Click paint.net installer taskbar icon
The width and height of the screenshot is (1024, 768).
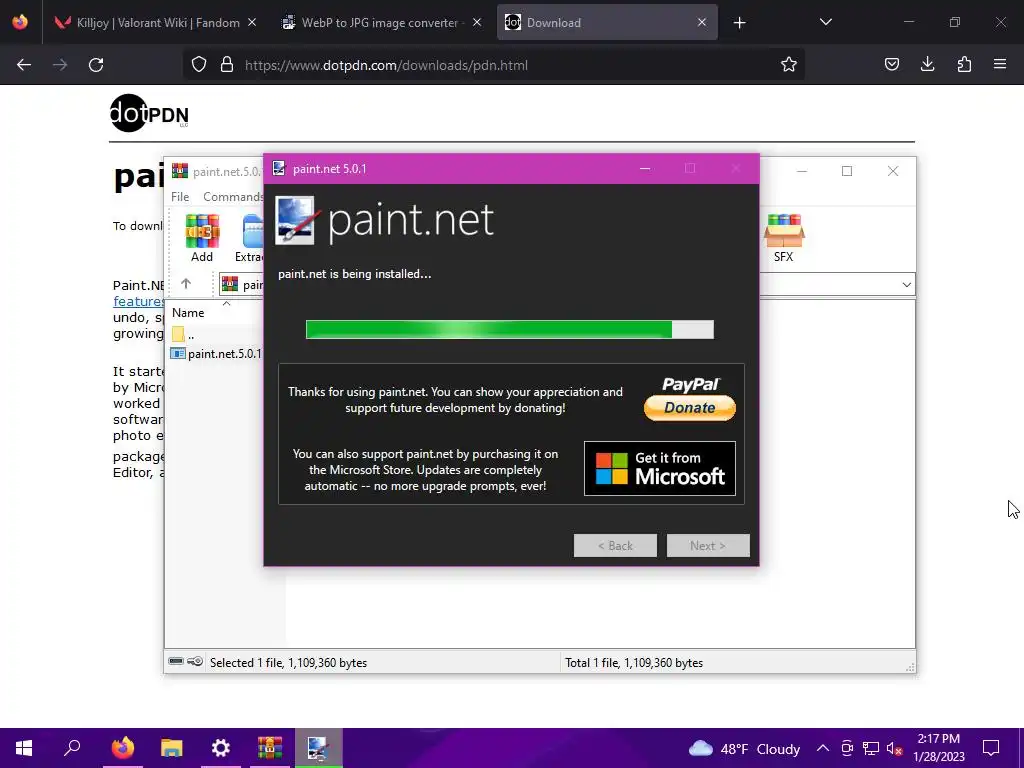[318, 748]
